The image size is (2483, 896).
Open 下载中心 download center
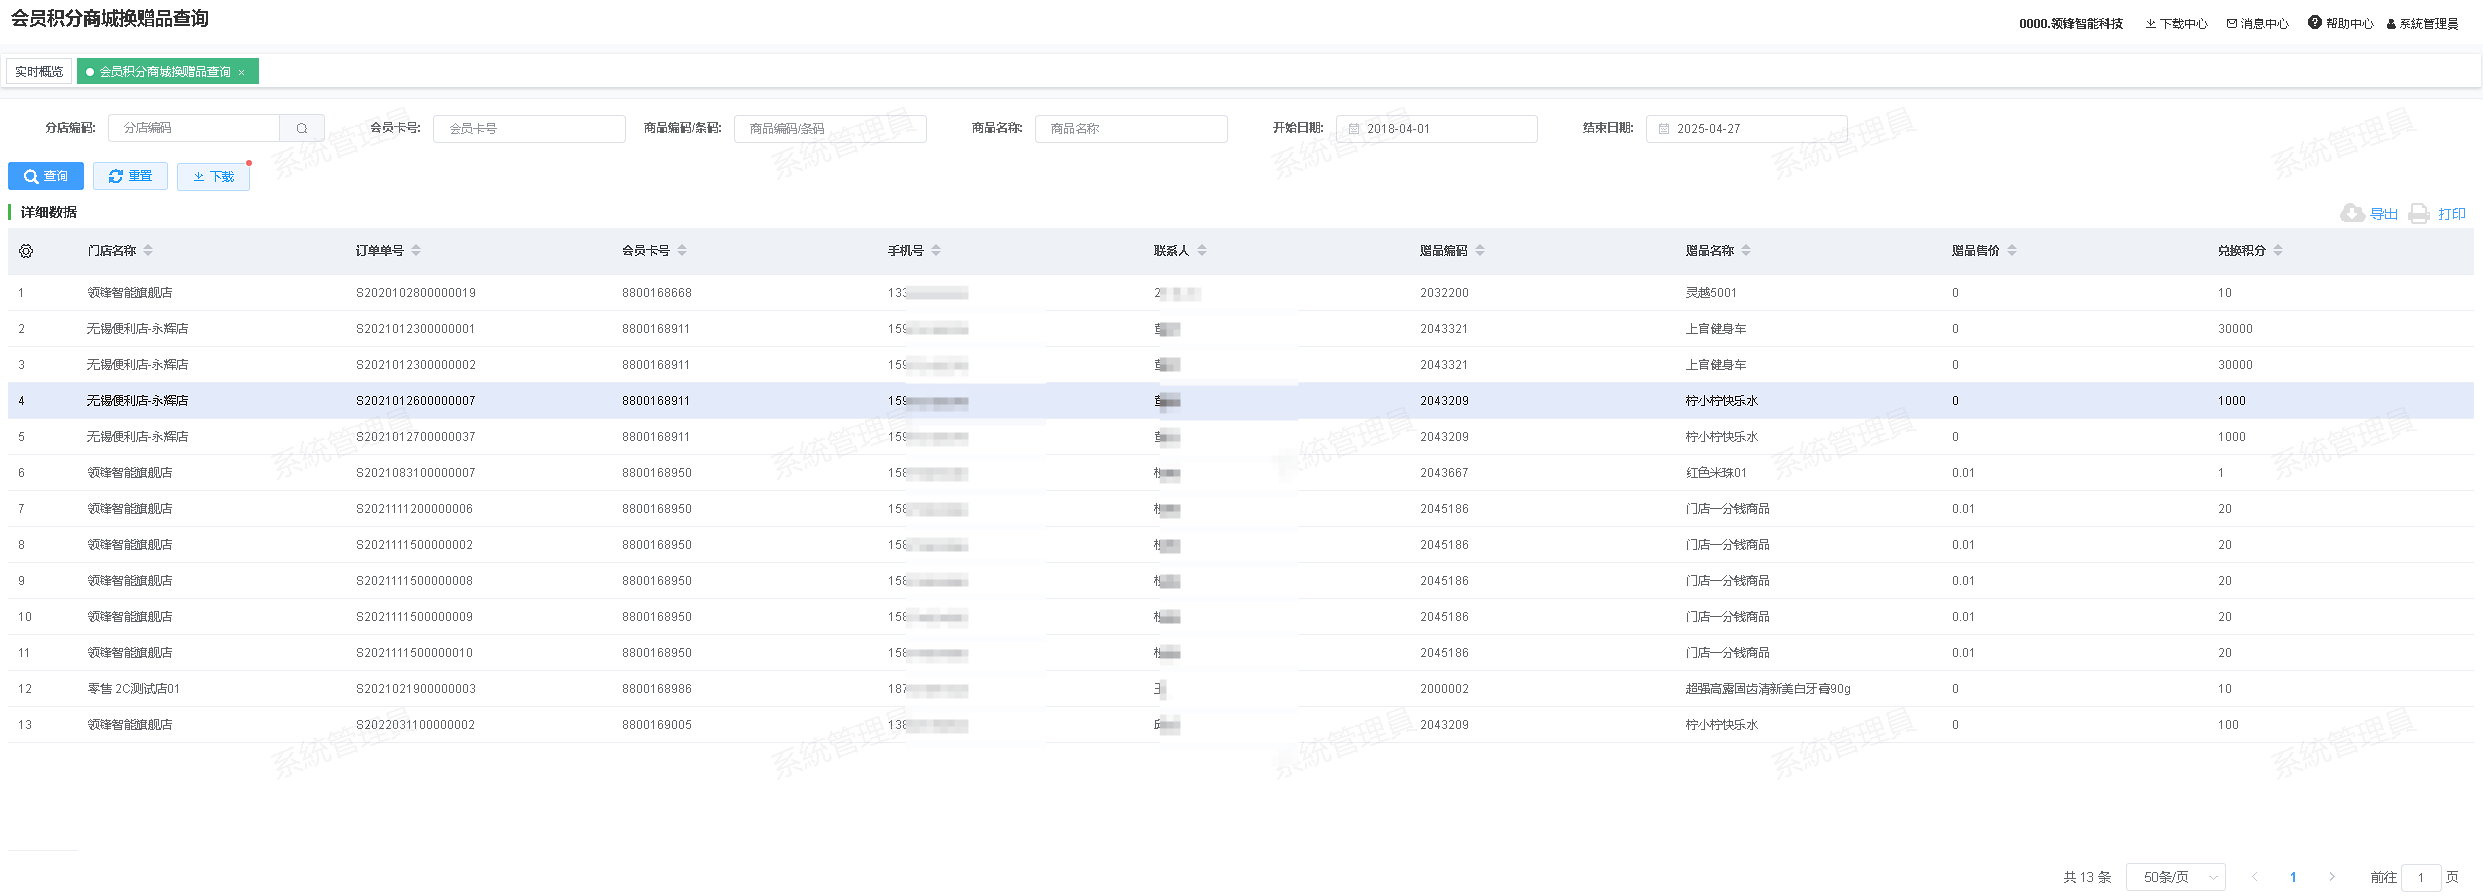click(x=2176, y=23)
